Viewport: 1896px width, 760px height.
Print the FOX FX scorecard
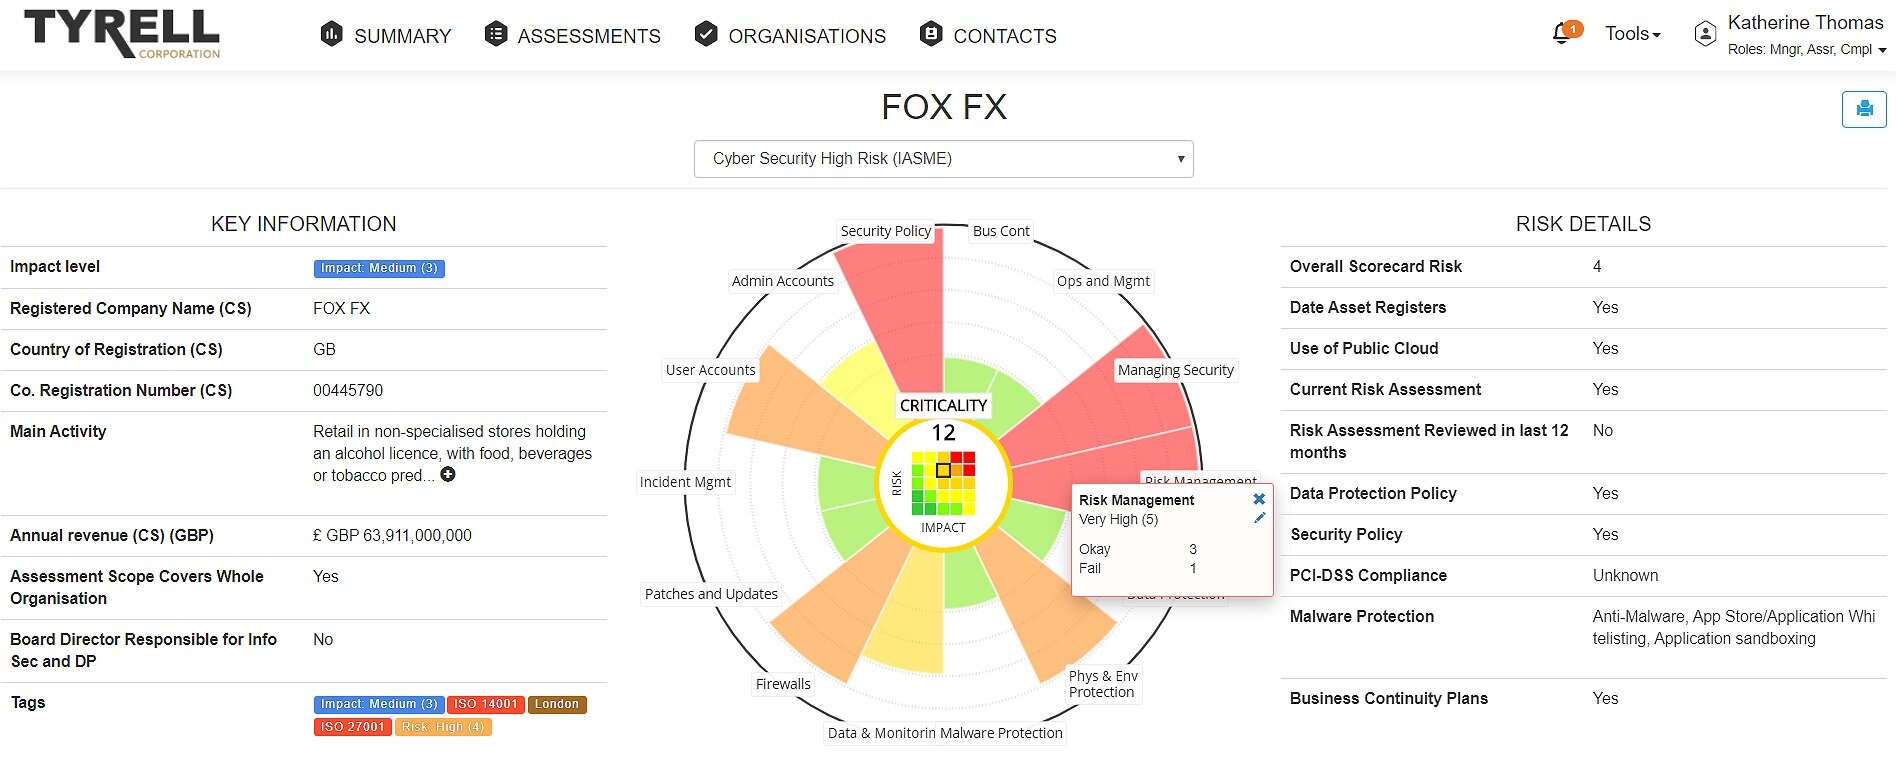1864,109
